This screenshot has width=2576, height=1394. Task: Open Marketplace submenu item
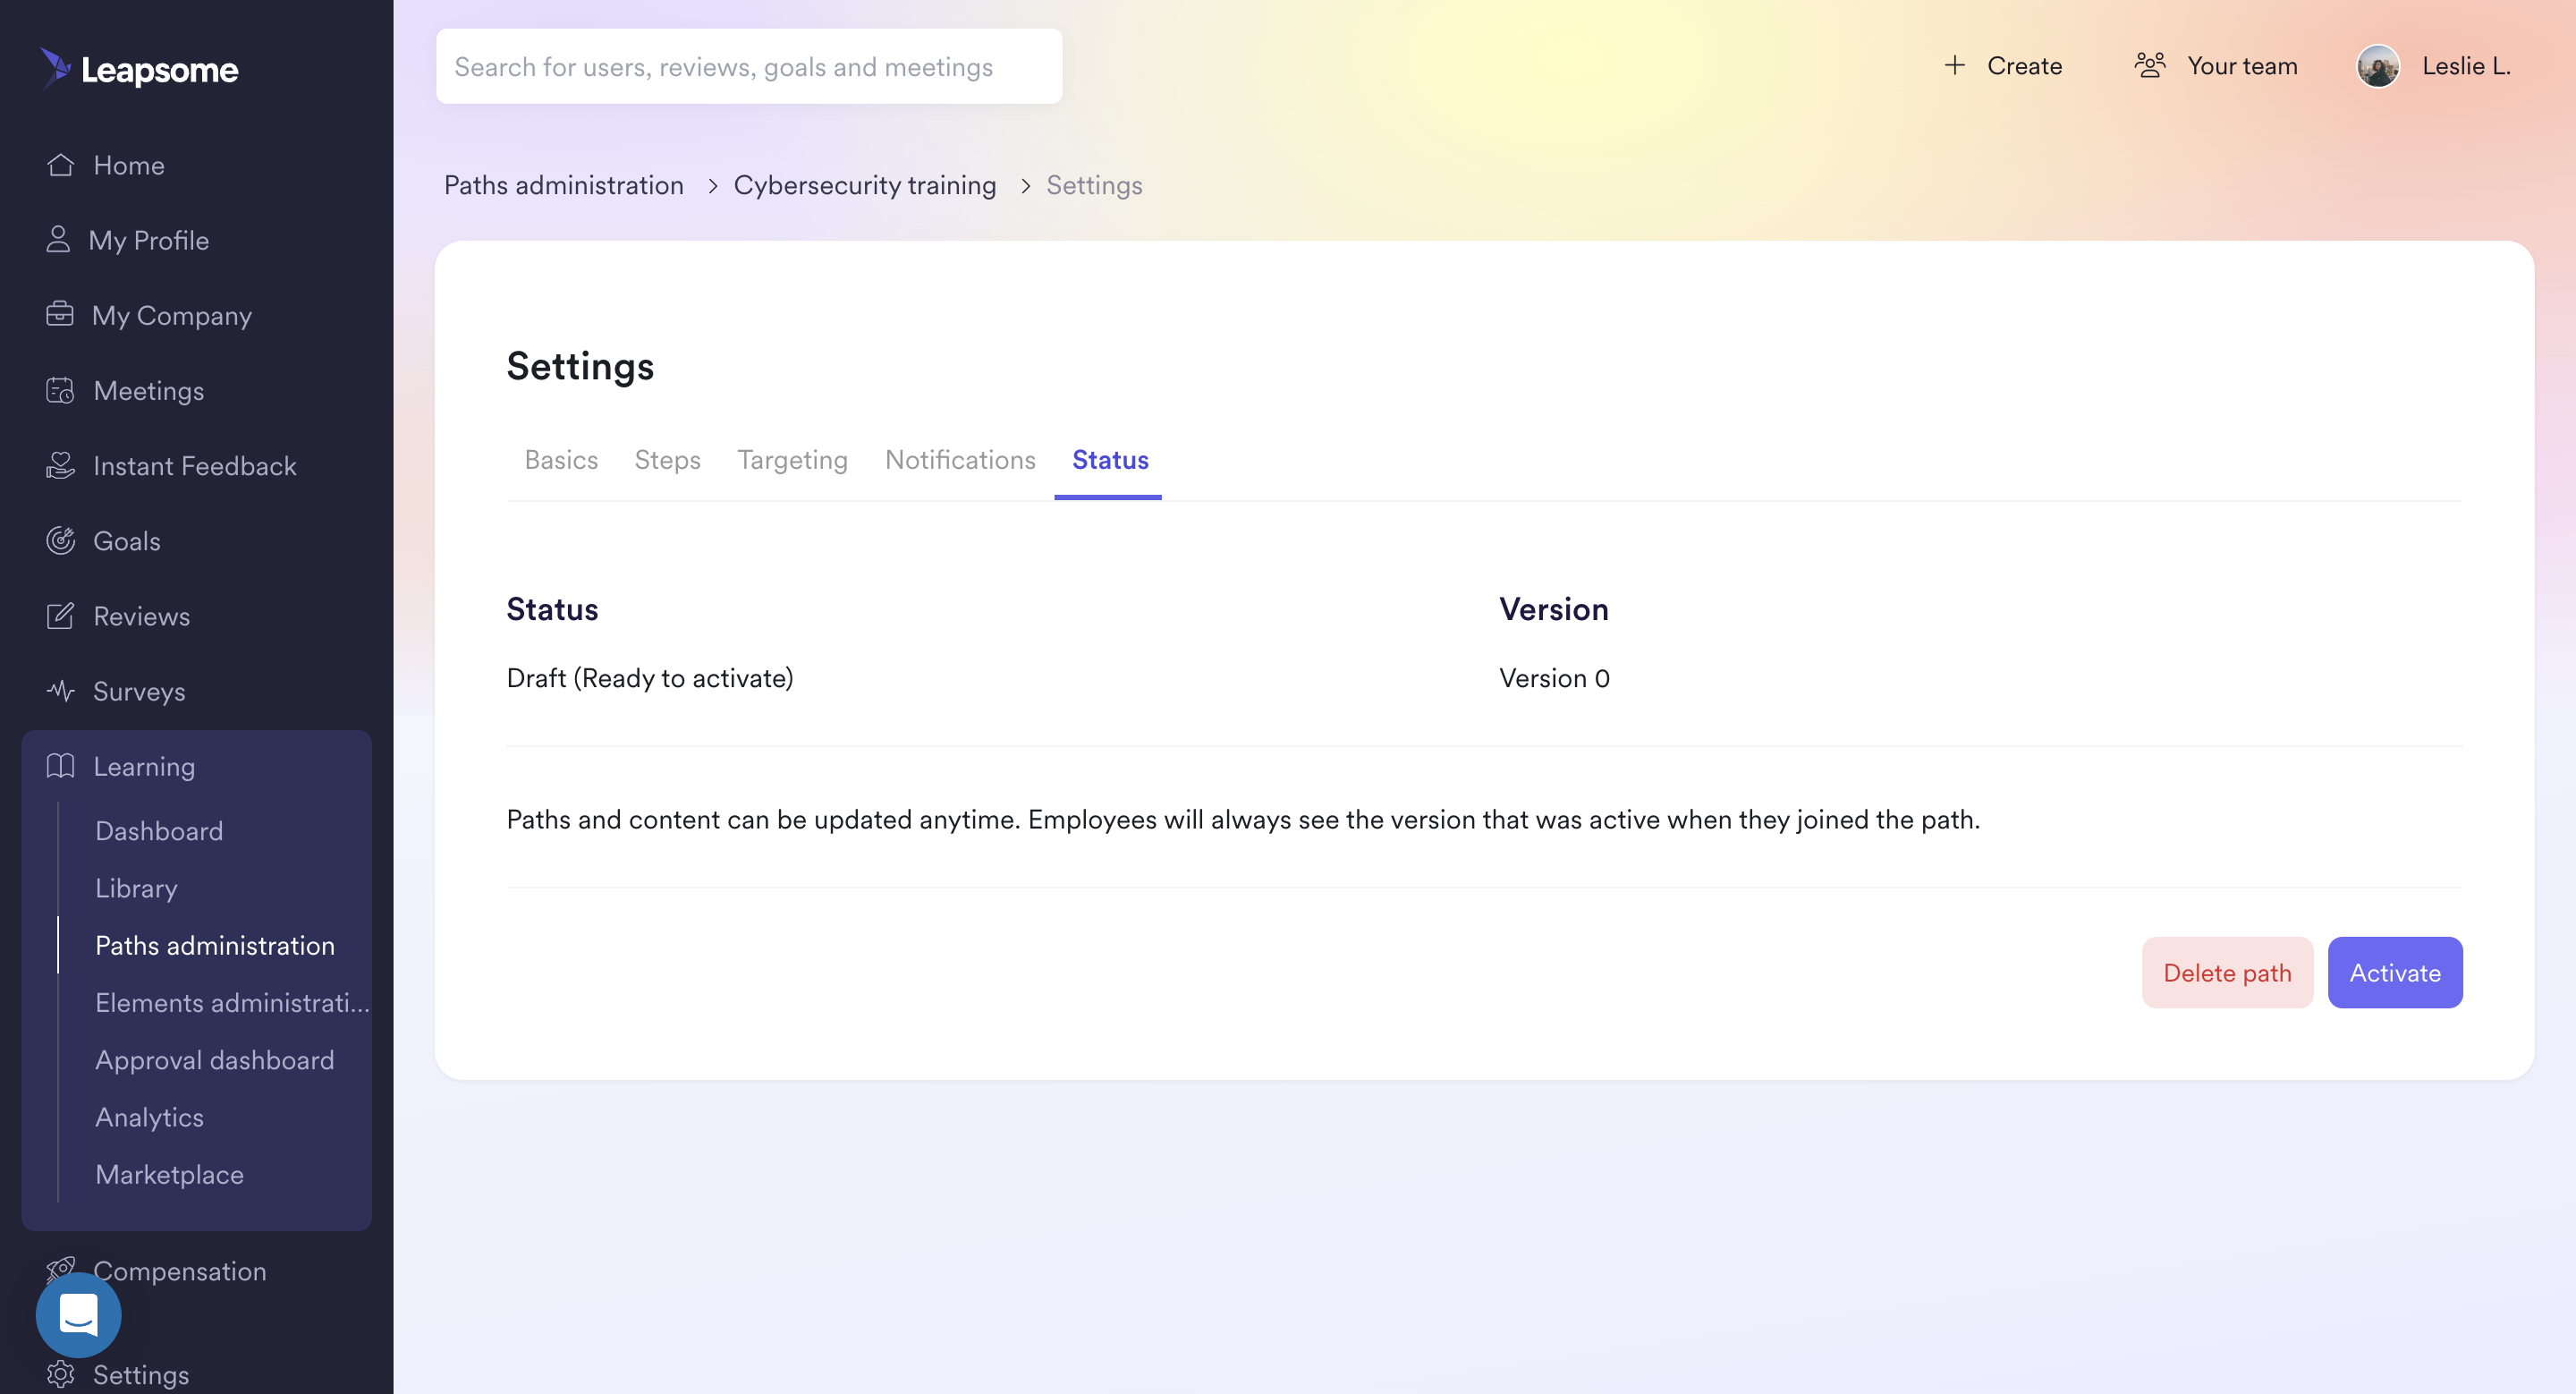click(168, 1174)
